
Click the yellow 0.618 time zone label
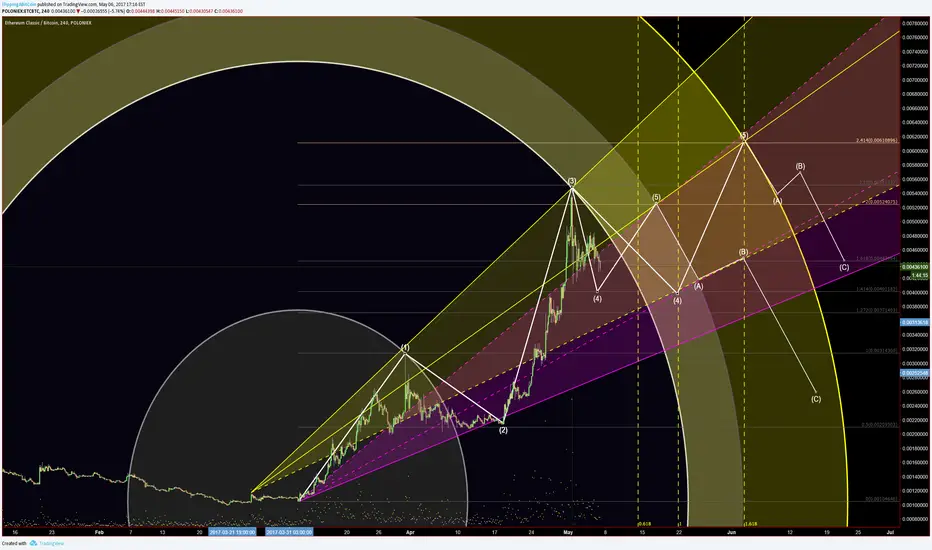pyautogui.click(x=644, y=524)
